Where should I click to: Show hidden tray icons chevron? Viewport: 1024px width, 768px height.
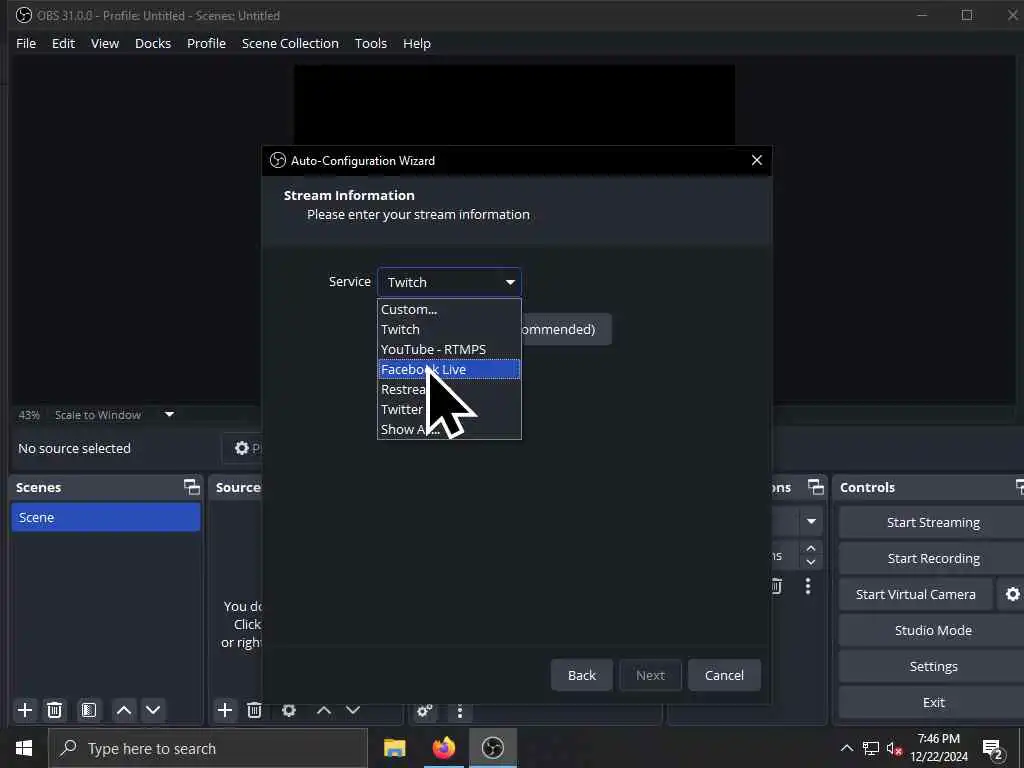click(x=846, y=748)
